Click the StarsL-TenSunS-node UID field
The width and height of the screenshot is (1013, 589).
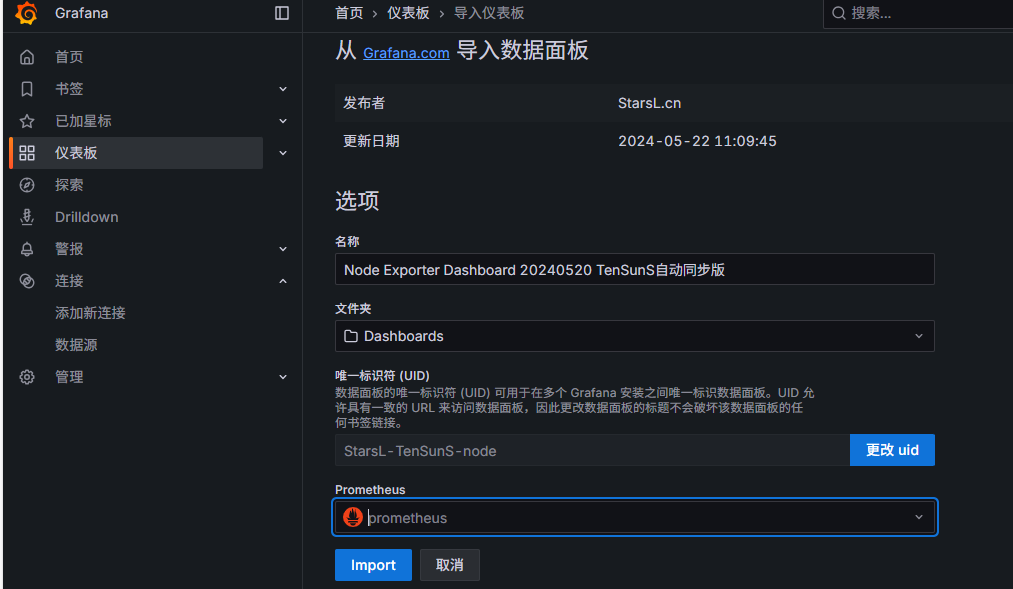(x=592, y=451)
